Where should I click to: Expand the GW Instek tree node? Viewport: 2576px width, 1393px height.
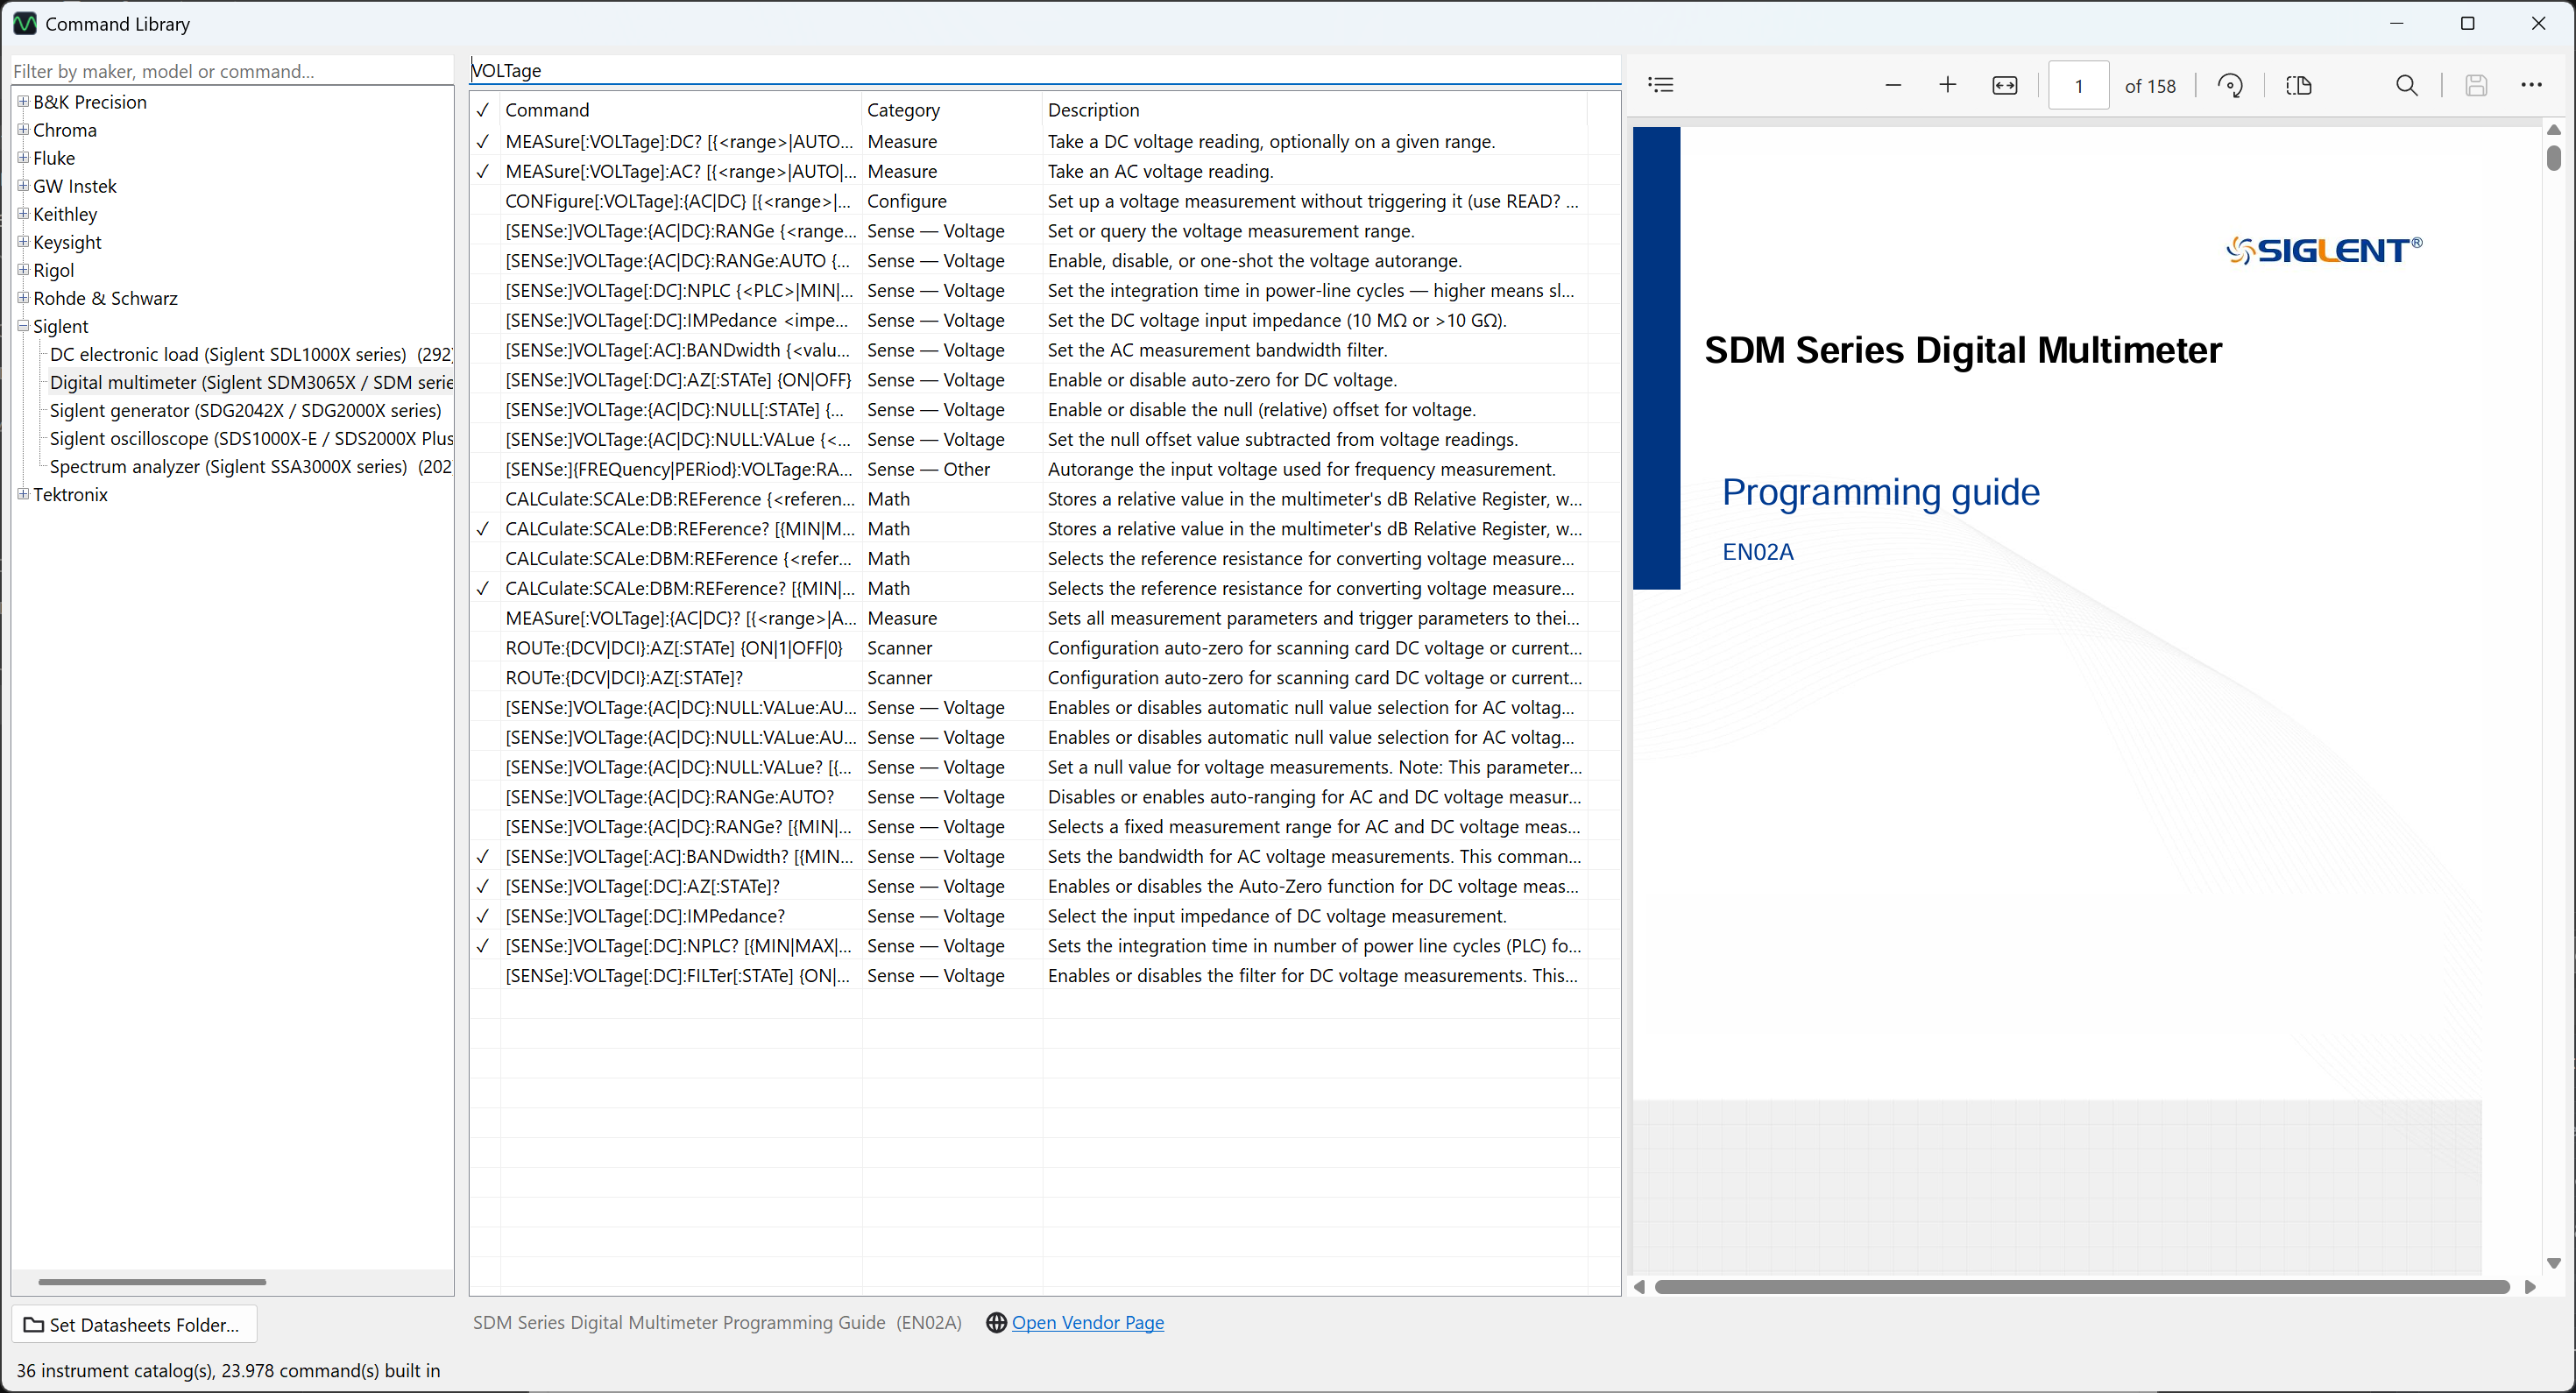(23, 186)
